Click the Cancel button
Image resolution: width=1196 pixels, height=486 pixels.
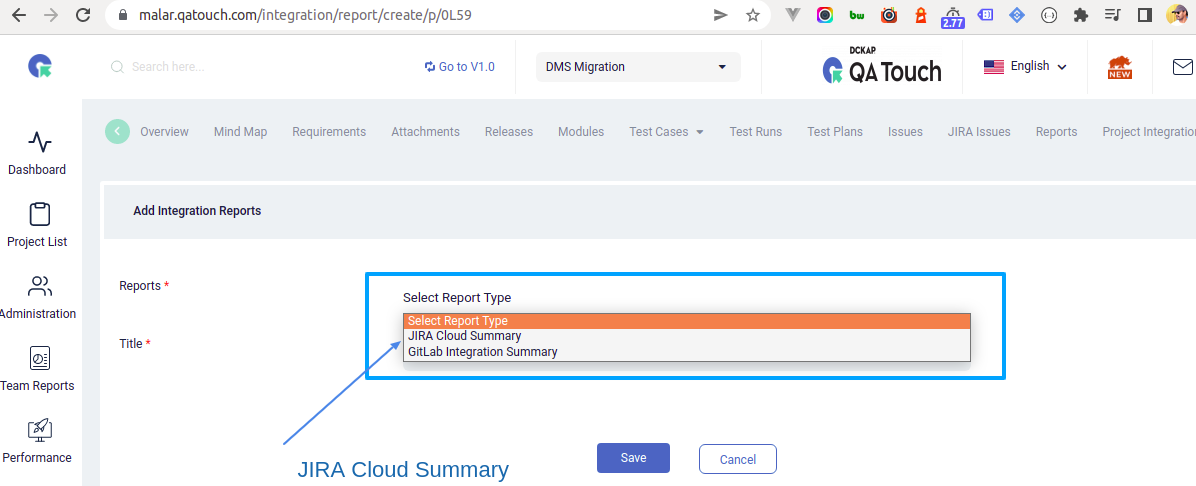738,459
